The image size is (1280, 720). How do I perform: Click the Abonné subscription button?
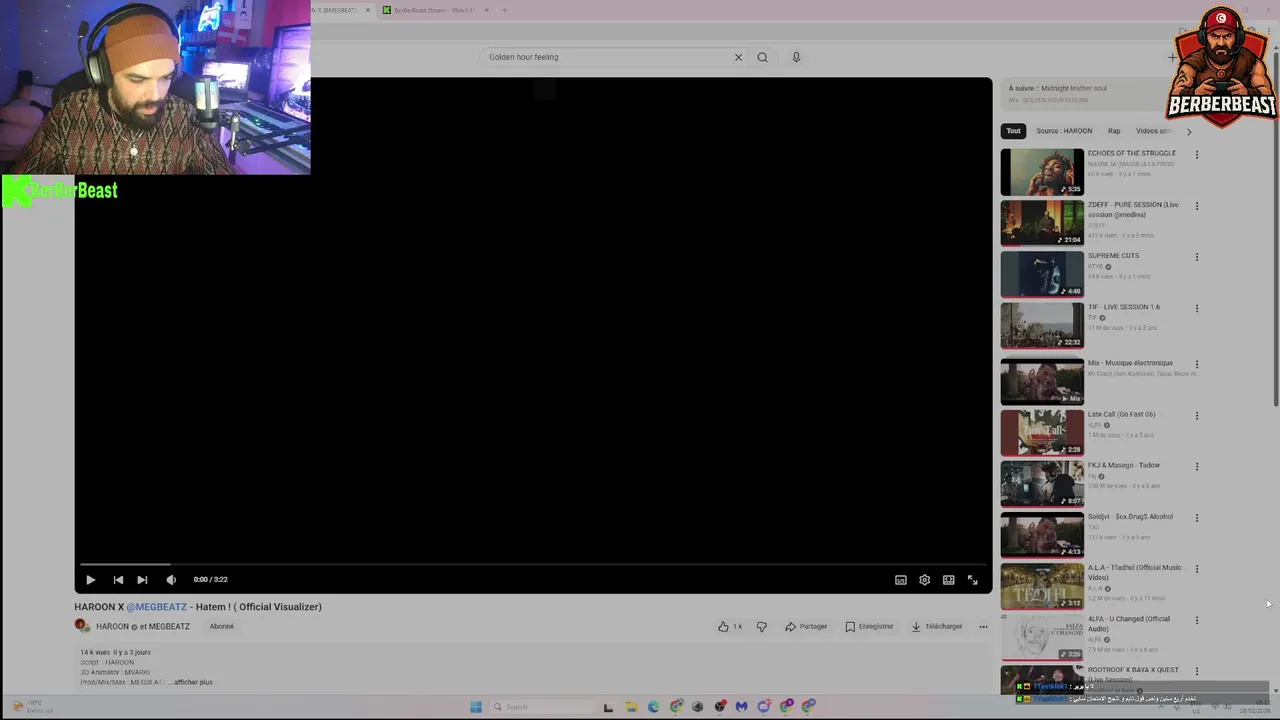222,626
